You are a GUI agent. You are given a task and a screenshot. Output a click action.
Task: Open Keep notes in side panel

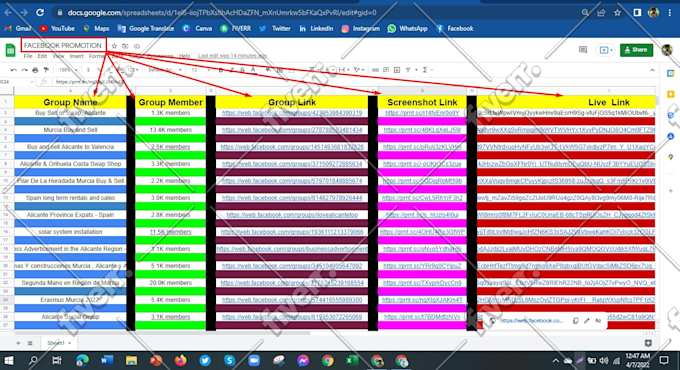point(670,94)
